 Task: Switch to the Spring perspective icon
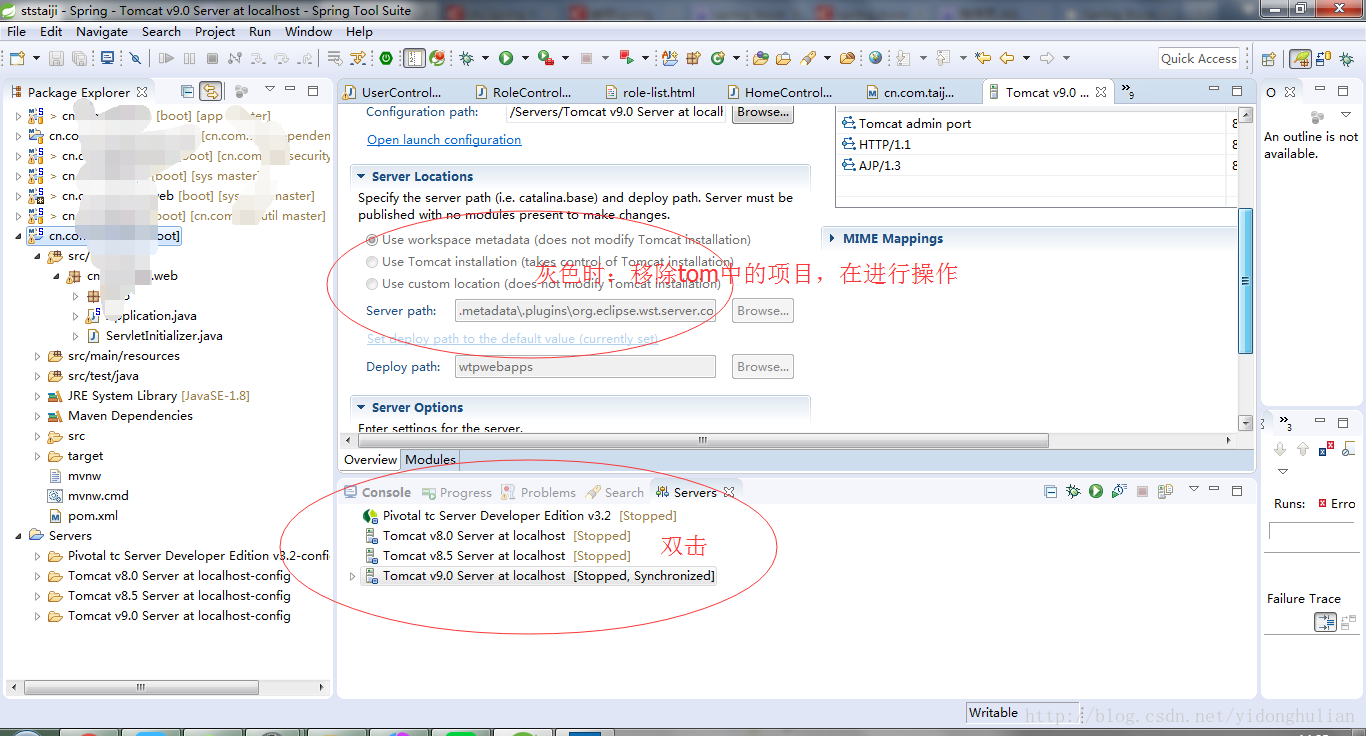click(1300, 59)
